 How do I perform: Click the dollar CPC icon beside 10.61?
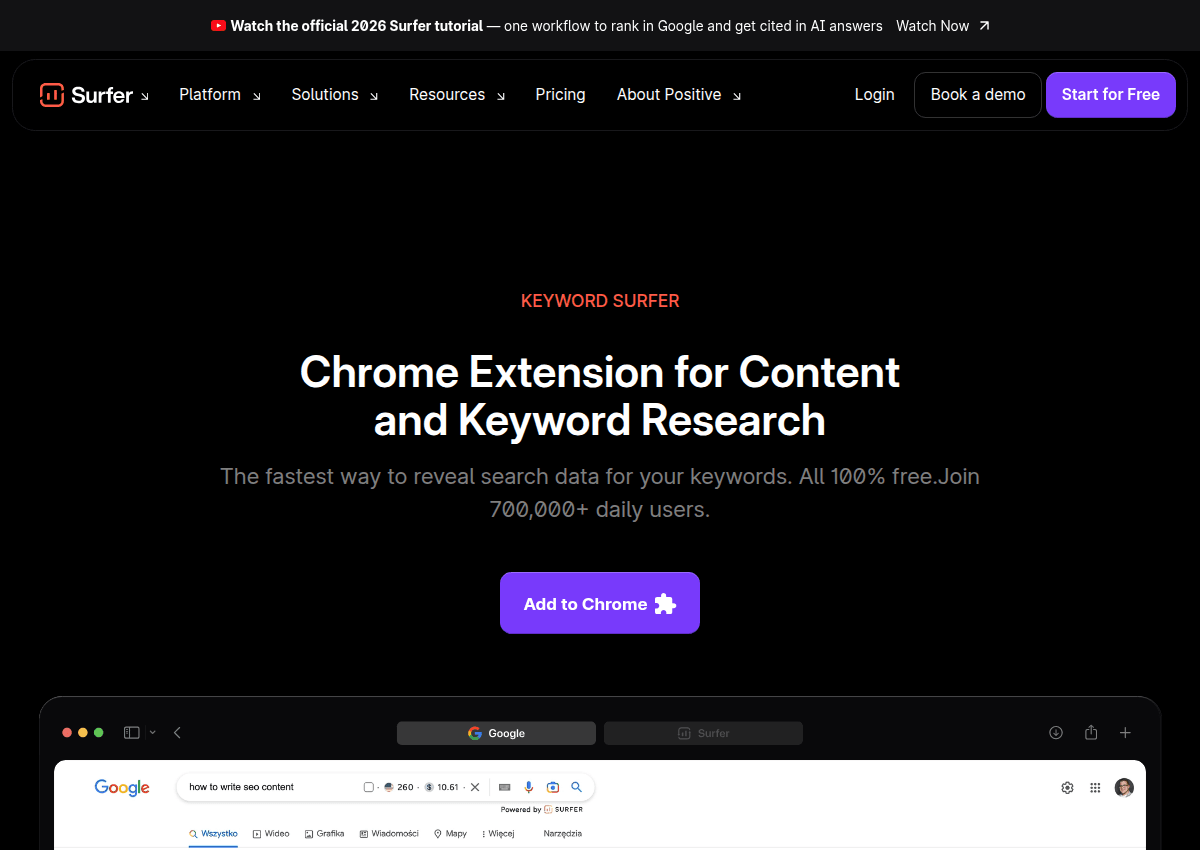tap(429, 787)
